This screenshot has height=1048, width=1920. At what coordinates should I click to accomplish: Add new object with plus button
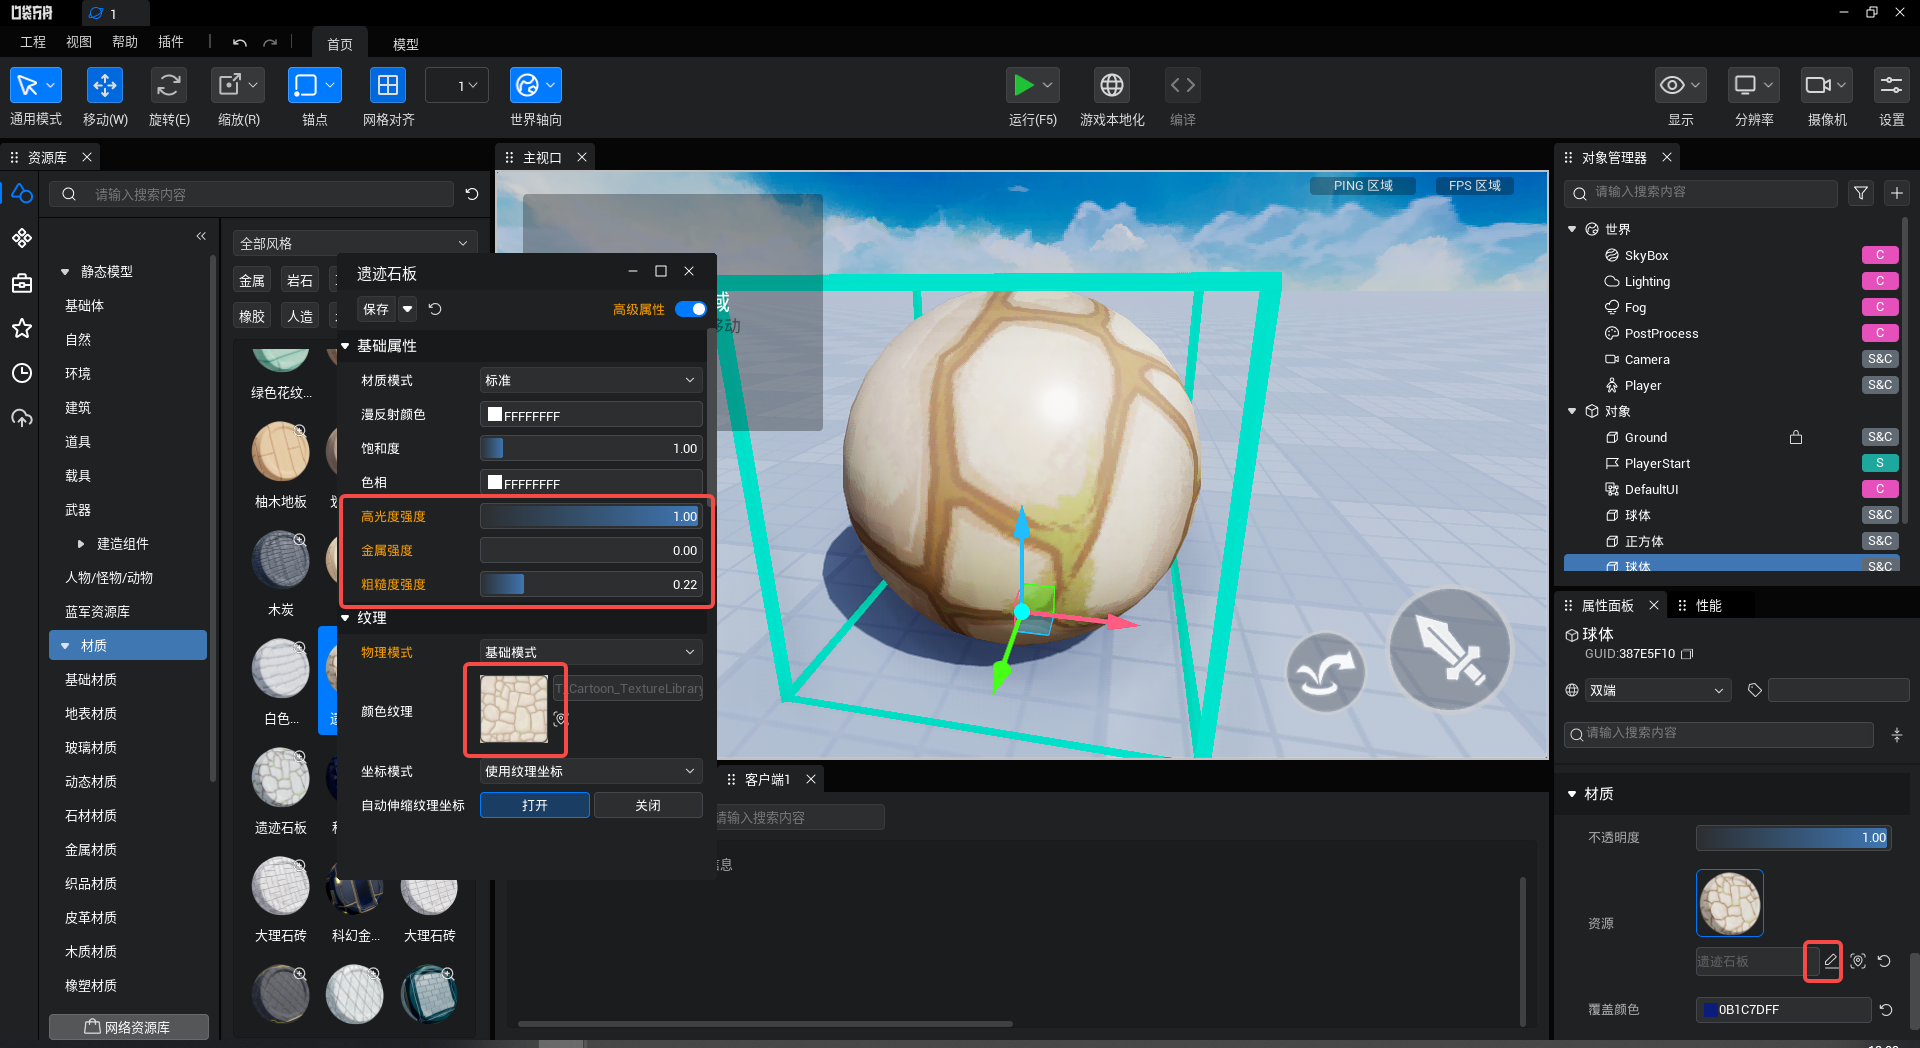click(1897, 193)
